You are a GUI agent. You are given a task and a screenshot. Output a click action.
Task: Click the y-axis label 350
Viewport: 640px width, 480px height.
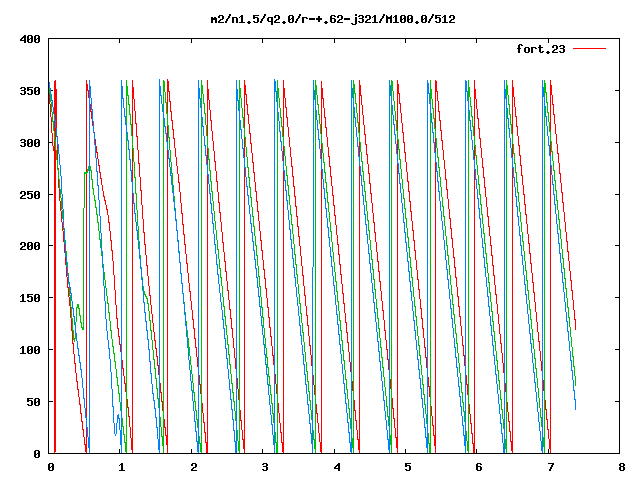point(30,91)
